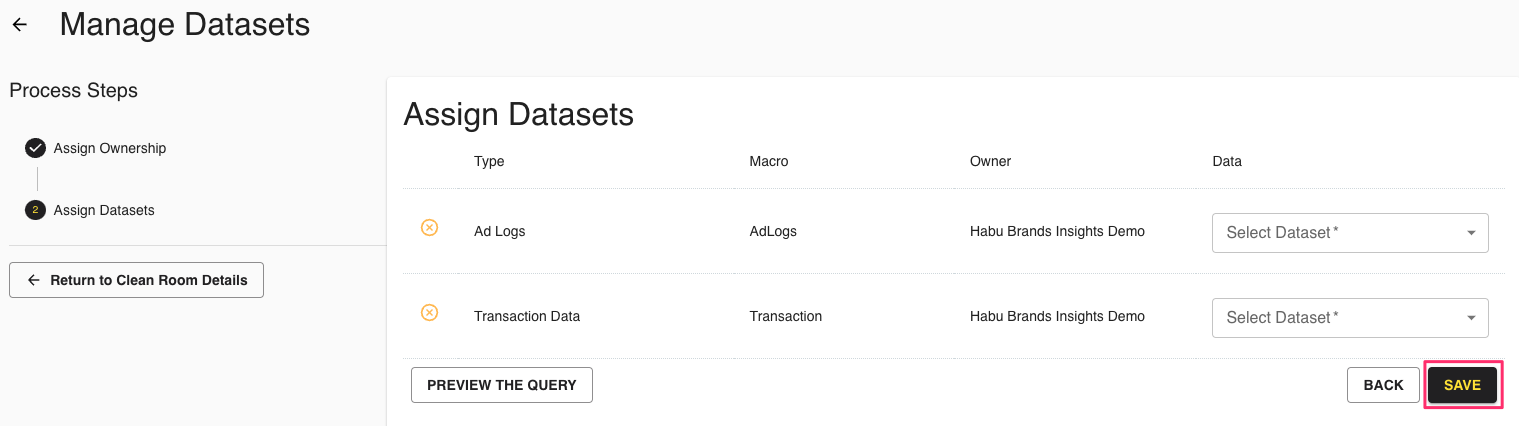Screen dimensions: 1519x426
Task: Select the Assign Ownership process step
Action: [110, 148]
